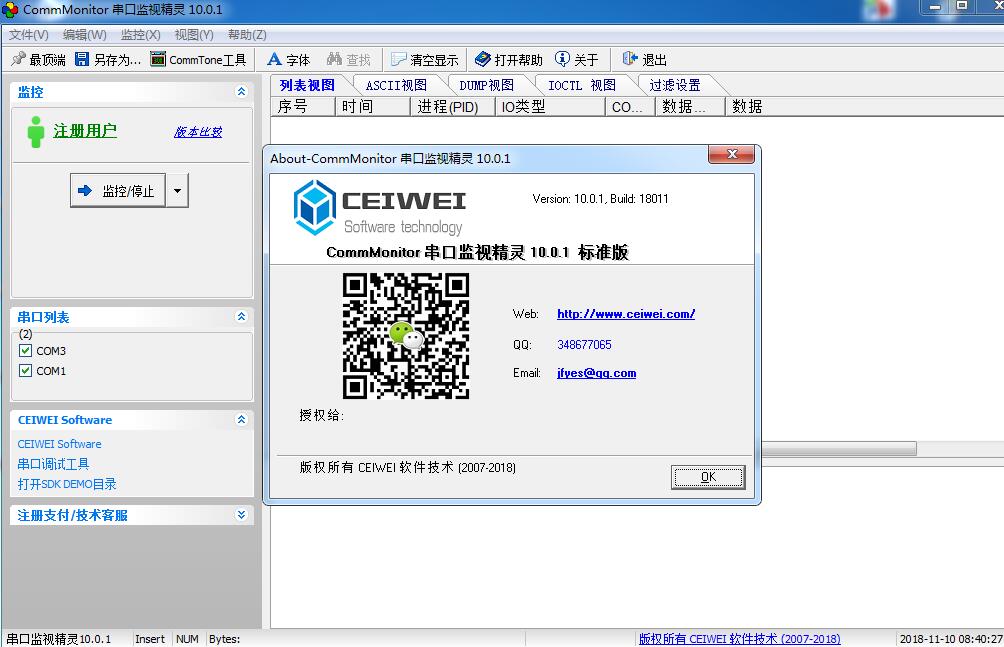
Task: Click the 清空显示 clear display icon
Action: coord(399,60)
